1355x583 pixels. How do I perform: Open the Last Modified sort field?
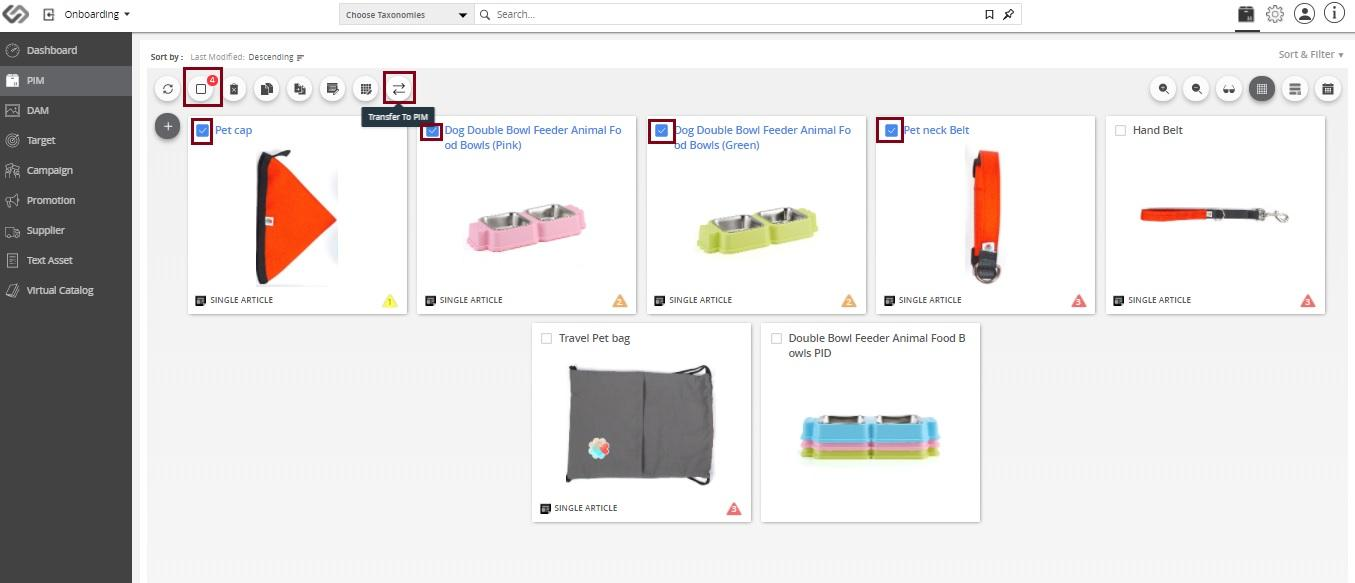[217, 57]
